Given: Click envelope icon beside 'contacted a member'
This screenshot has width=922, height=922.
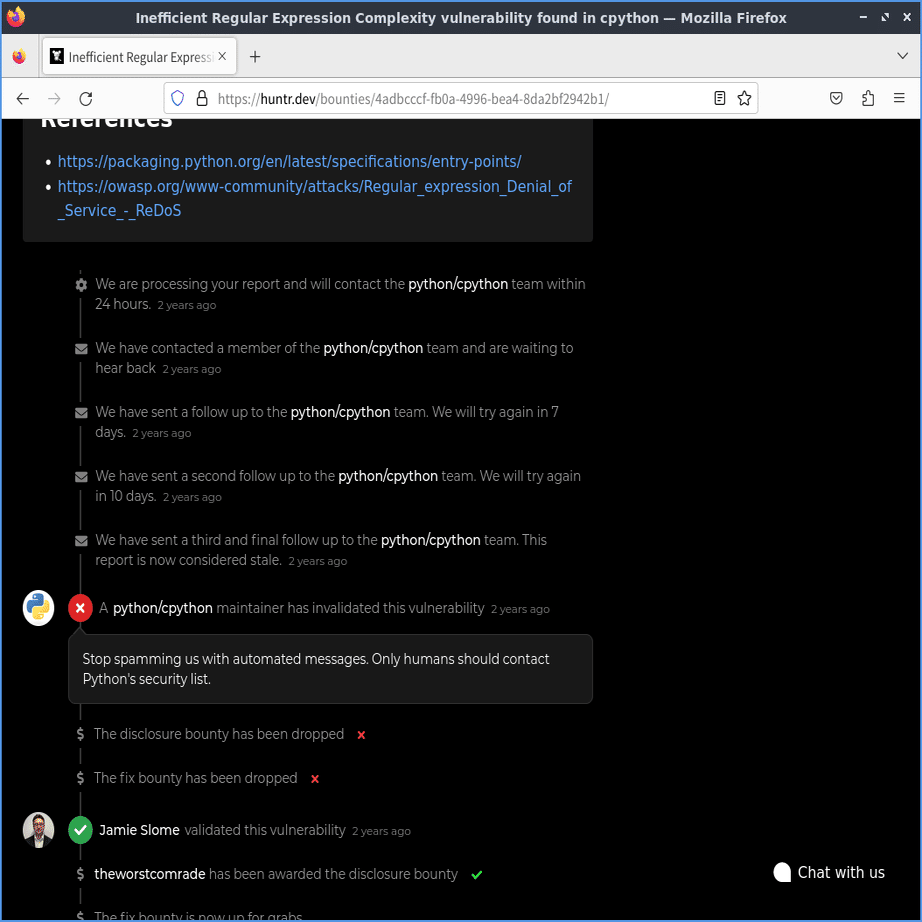Looking at the screenshot, I should tap(81, 349).
